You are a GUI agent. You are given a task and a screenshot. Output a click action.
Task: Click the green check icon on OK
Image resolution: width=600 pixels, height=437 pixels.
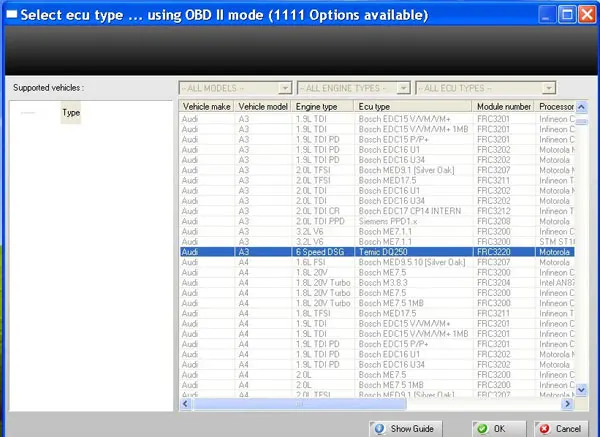click(483, 429)
